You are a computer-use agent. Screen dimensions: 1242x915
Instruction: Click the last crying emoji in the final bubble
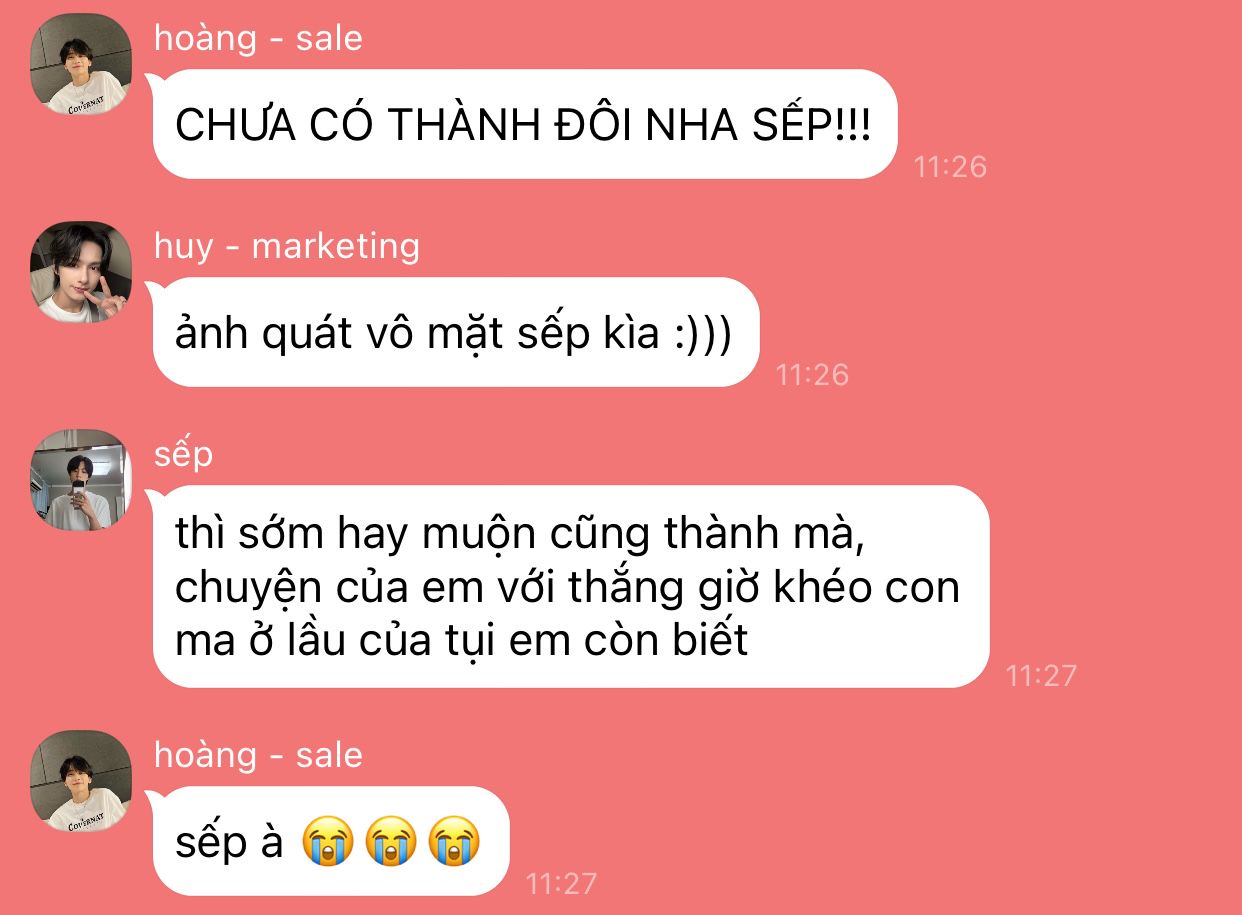pos(454,842)
